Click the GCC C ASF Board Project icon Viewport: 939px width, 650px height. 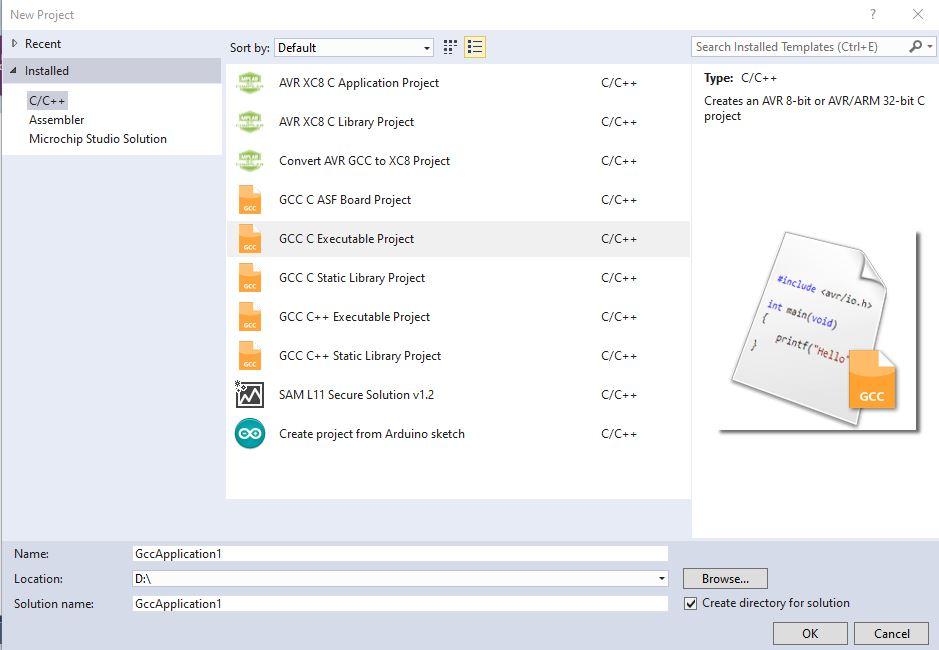click(250, 199)
